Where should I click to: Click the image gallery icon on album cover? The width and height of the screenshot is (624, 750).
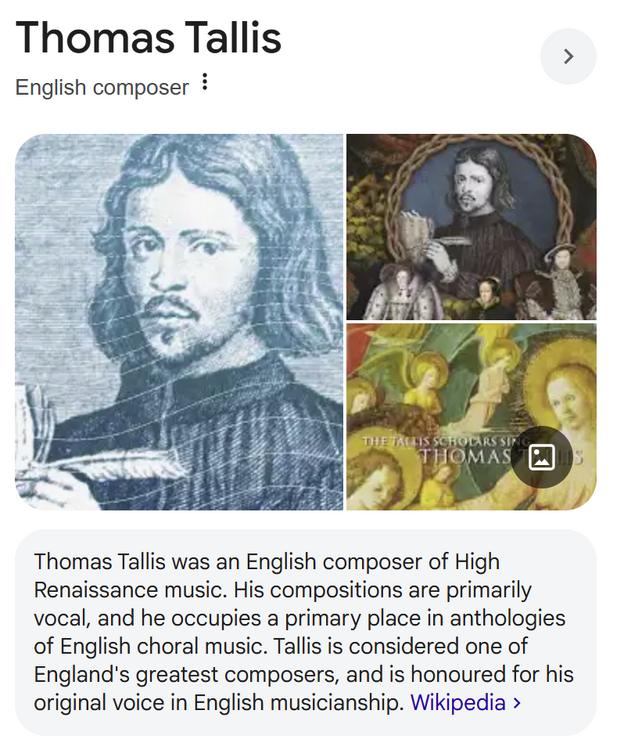pos(541,457)
